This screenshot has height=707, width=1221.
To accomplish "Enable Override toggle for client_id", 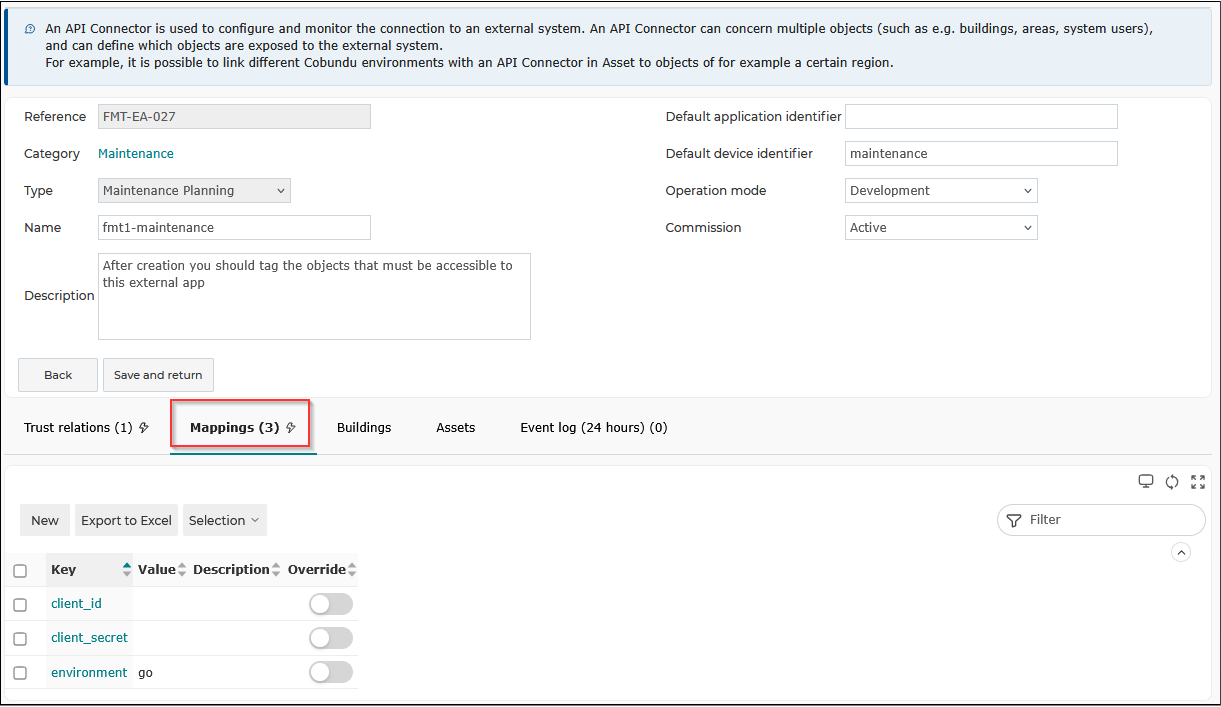I will click(x=331, y=604).
